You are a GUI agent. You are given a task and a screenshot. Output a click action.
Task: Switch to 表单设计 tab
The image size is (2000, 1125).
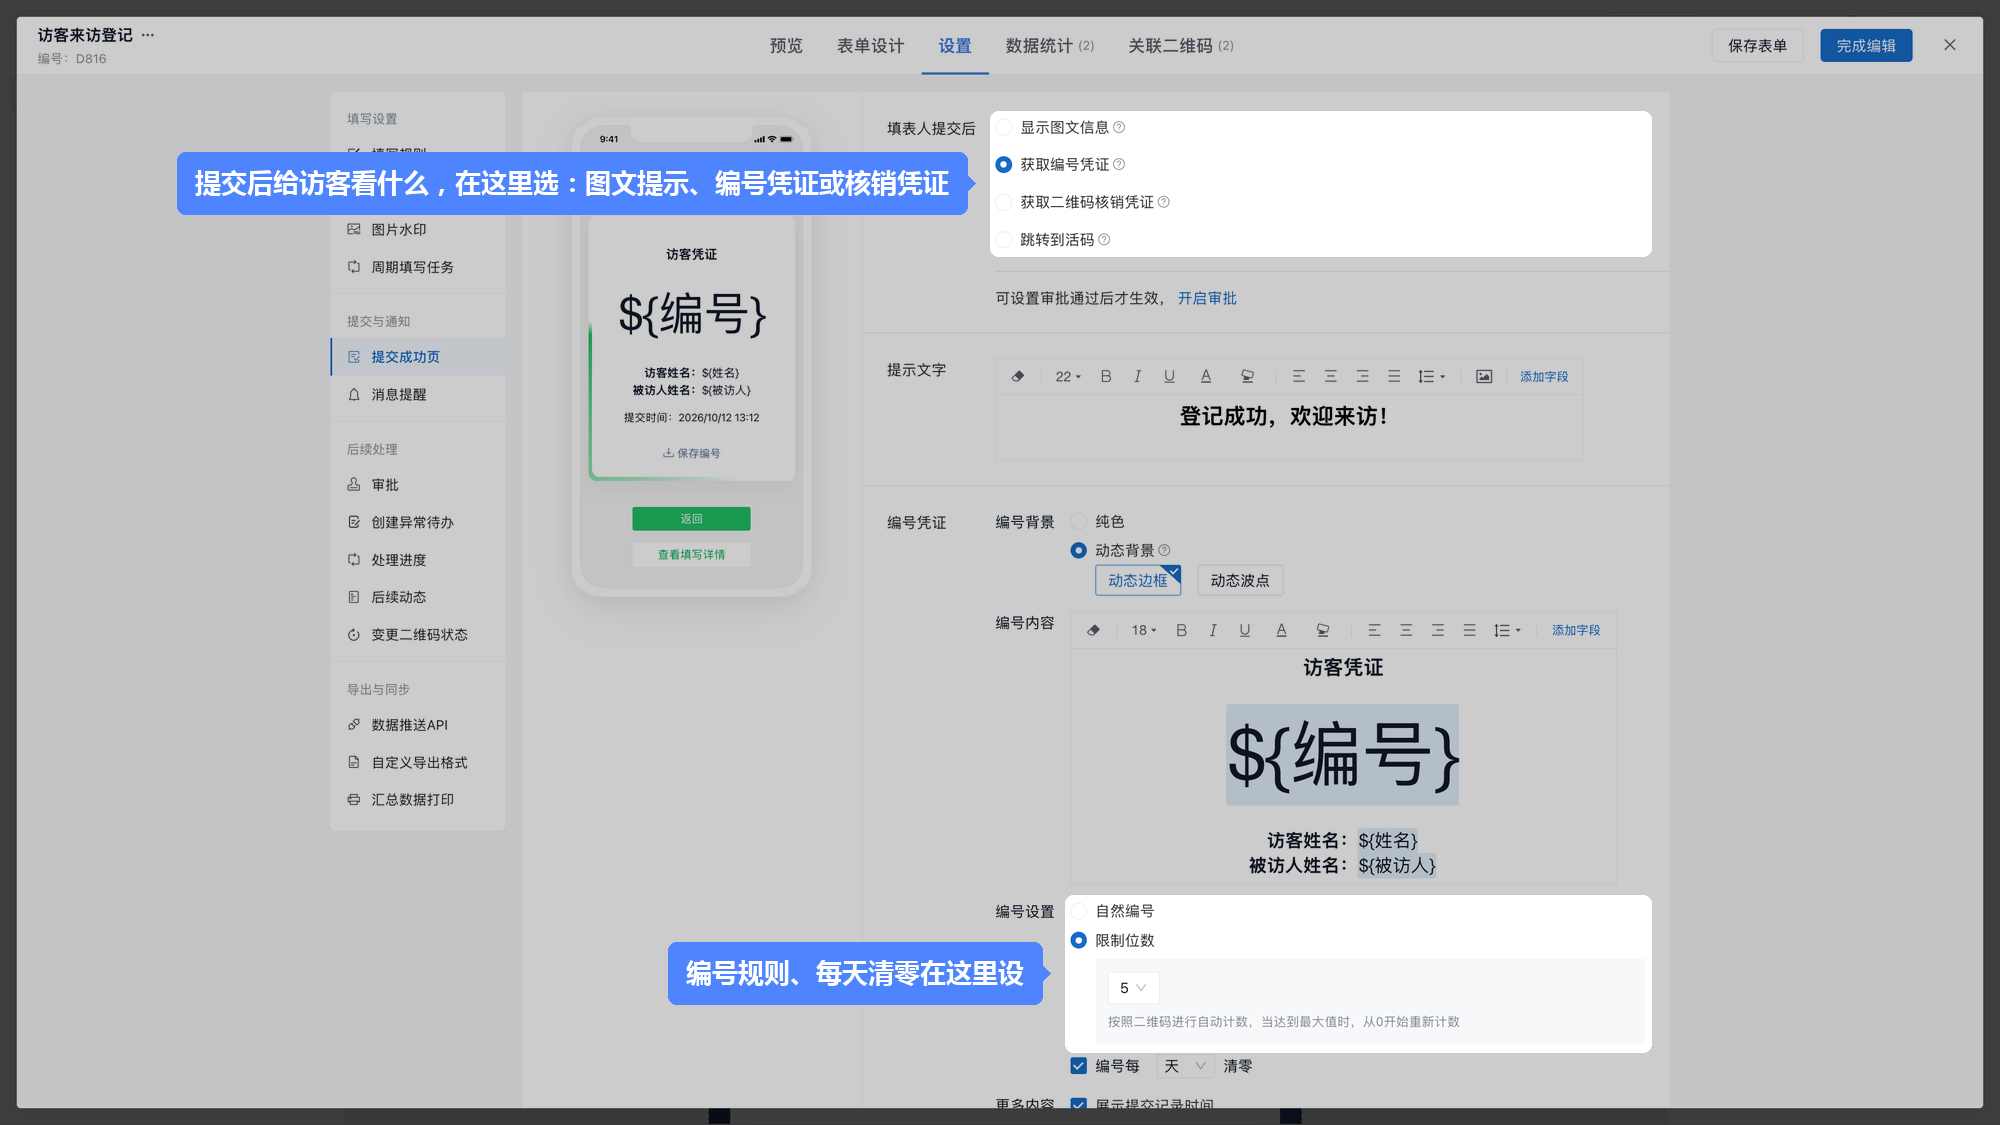pos(870,46)
